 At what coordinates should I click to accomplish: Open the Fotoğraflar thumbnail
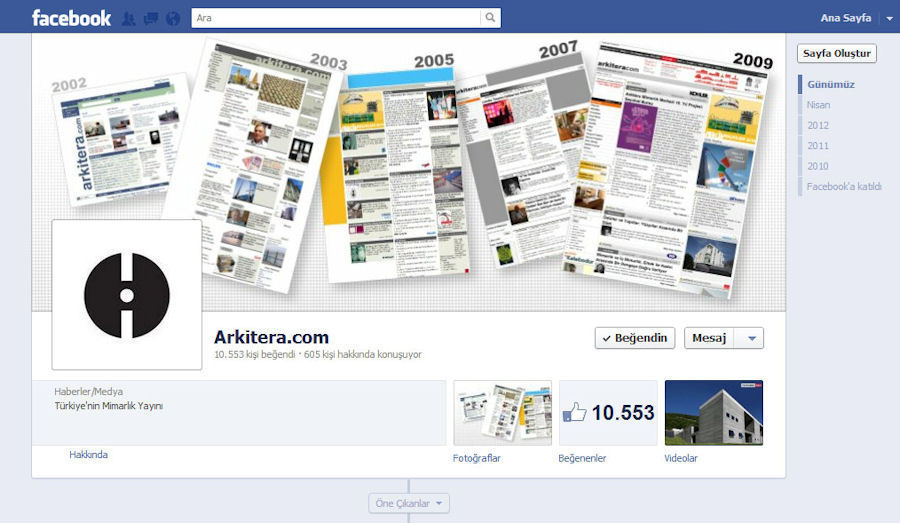pos(502,412)
